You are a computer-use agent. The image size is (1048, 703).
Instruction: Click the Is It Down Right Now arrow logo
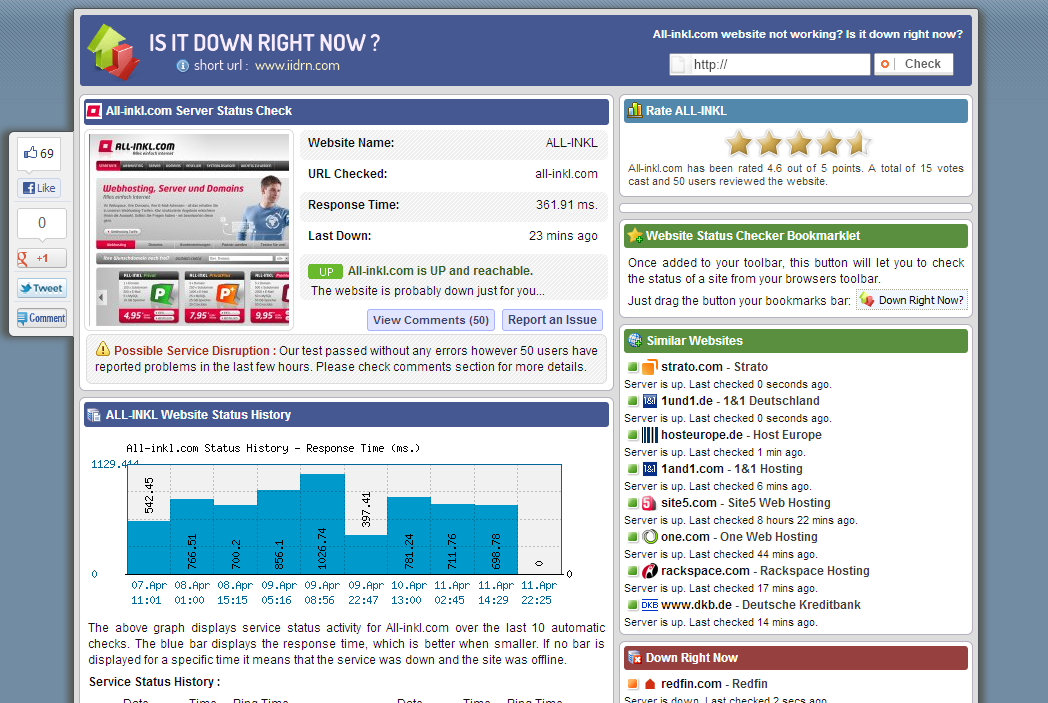tap(112, 52)
